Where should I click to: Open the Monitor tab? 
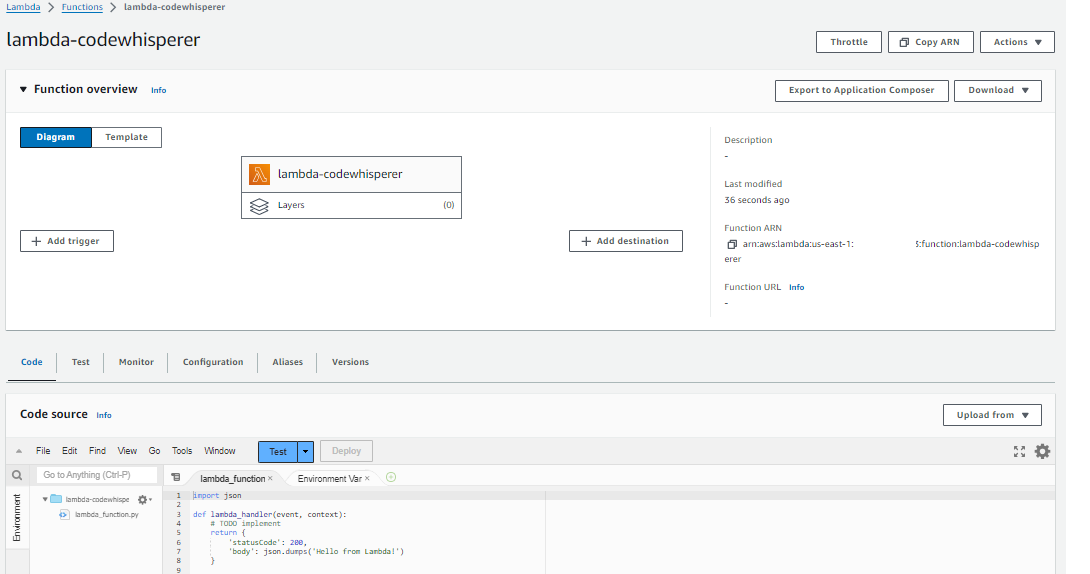pyautogui.click(x=136, y=362)
